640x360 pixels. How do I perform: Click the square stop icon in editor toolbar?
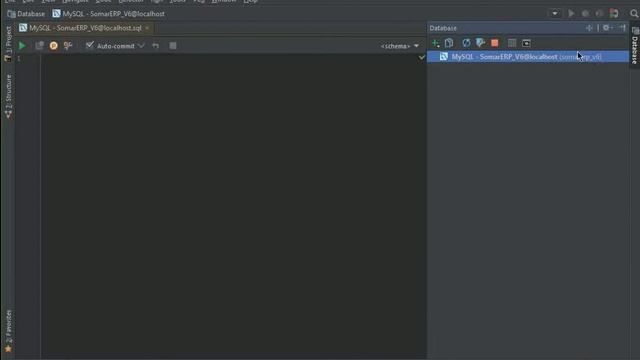173,46
